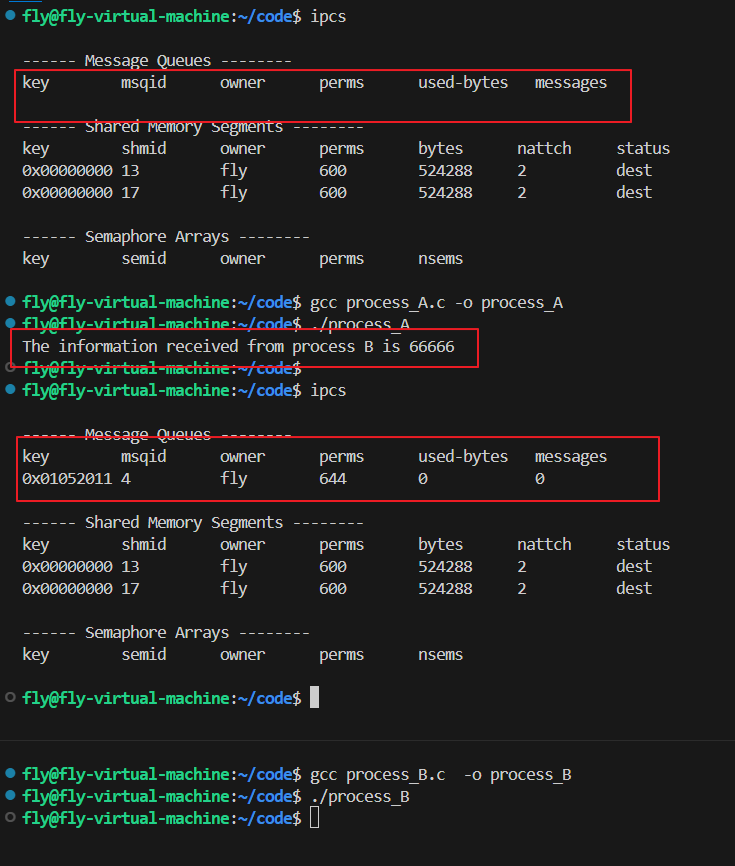Click the message queue key 0x01052011

[x=67, y=479]
